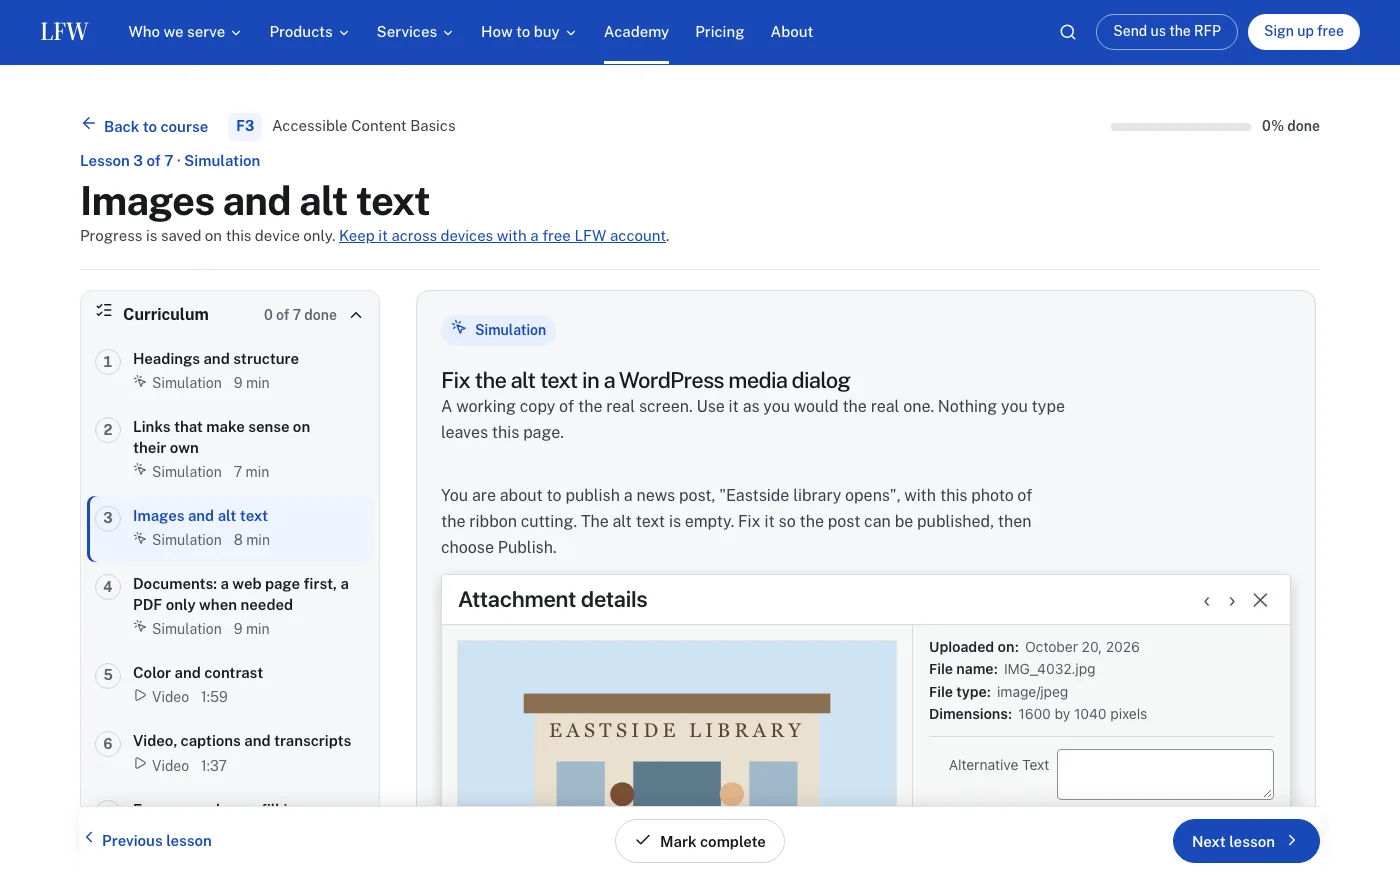Image resolution: width=1400 pixels, height=875 pixels.
Task: Click the course progress bar
Action: (1180, 127)
